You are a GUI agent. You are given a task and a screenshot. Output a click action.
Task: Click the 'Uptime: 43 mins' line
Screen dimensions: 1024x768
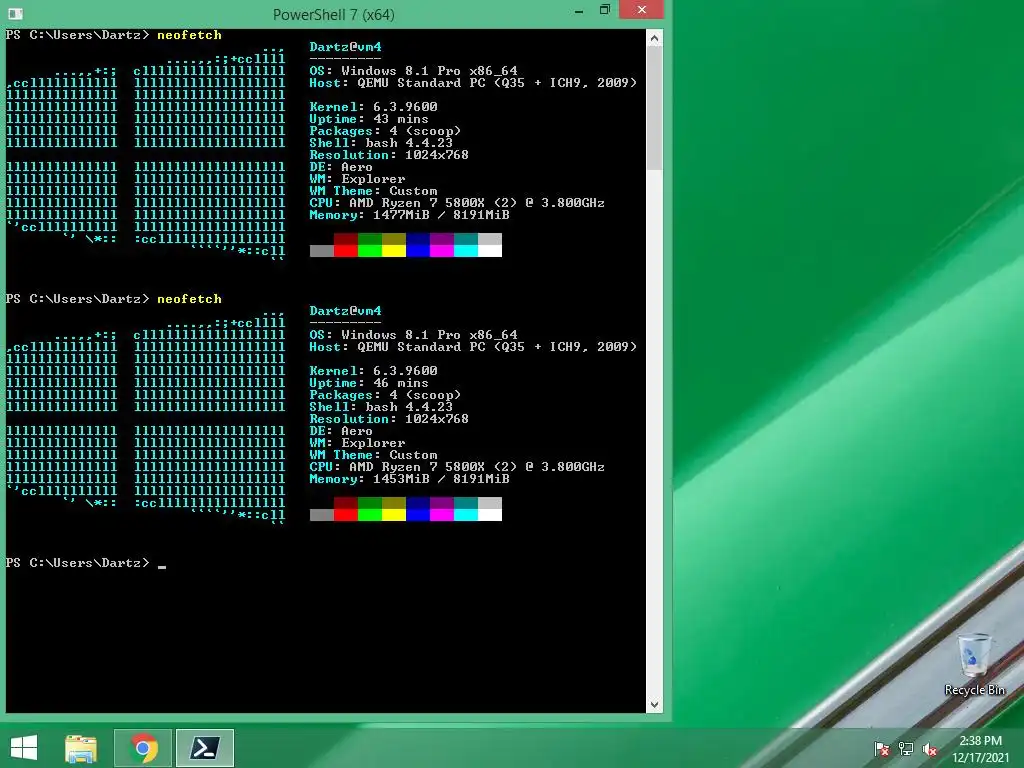pyautogui.click(x=369, y=120)
